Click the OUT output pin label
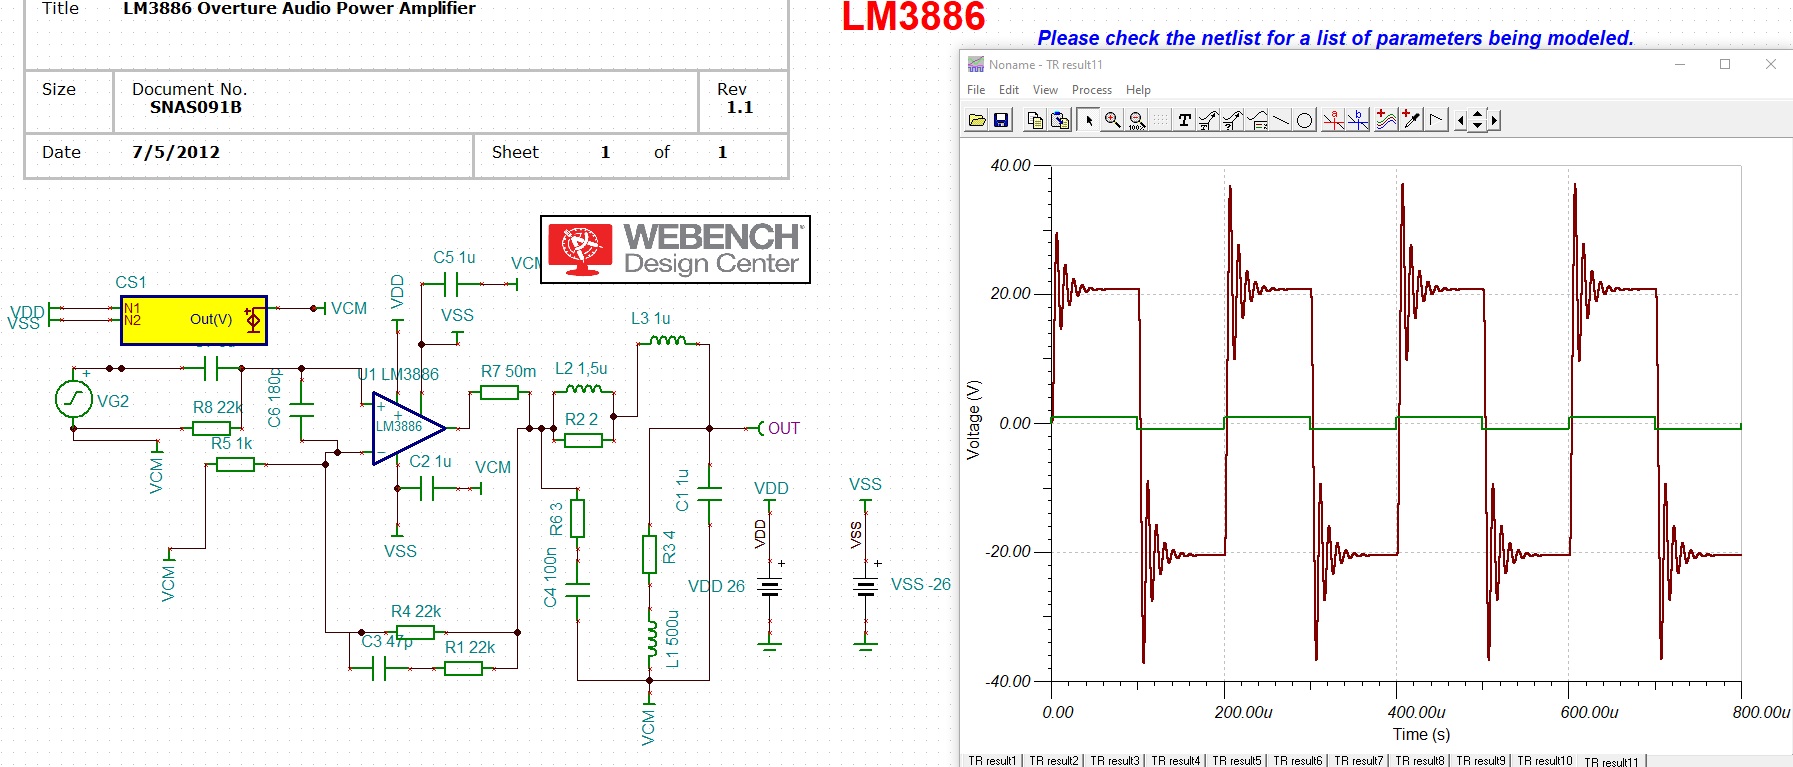Viewport: 1793px width, 767px height. (x=783, y=428)
